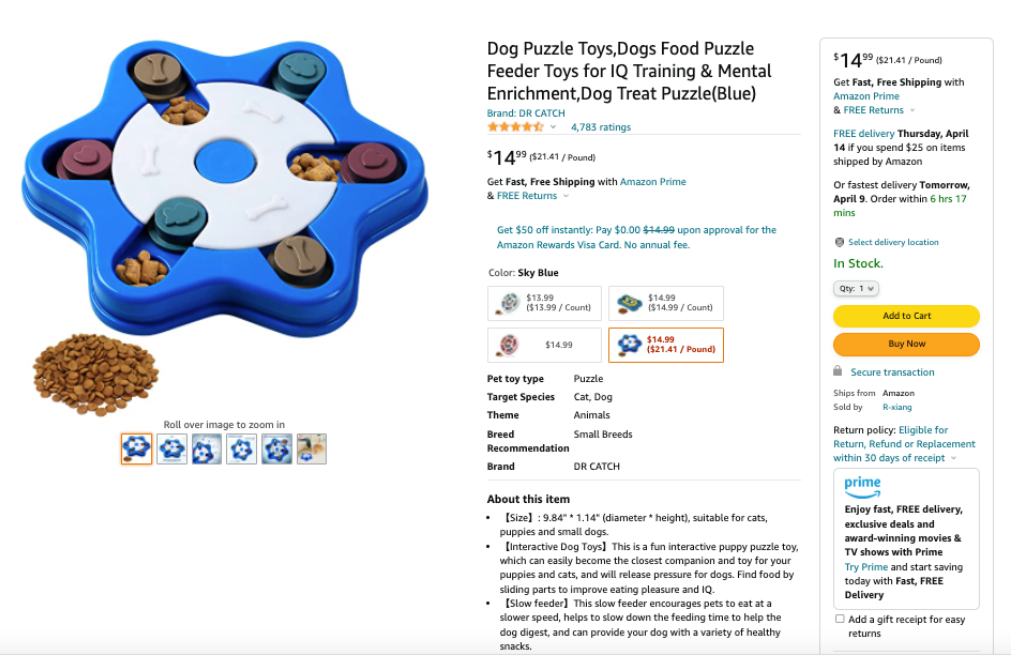Click the star rating icon
Viewport: 1014px width, 665px height.
tap(515, 127)
